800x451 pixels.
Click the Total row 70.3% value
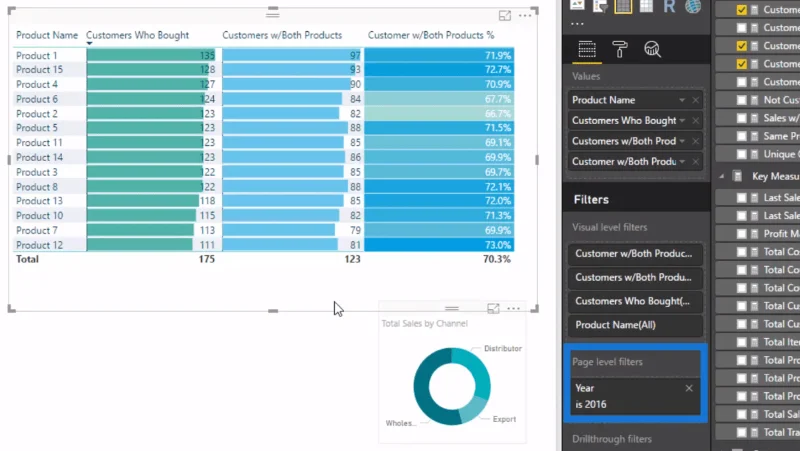(x=496, y=259)
